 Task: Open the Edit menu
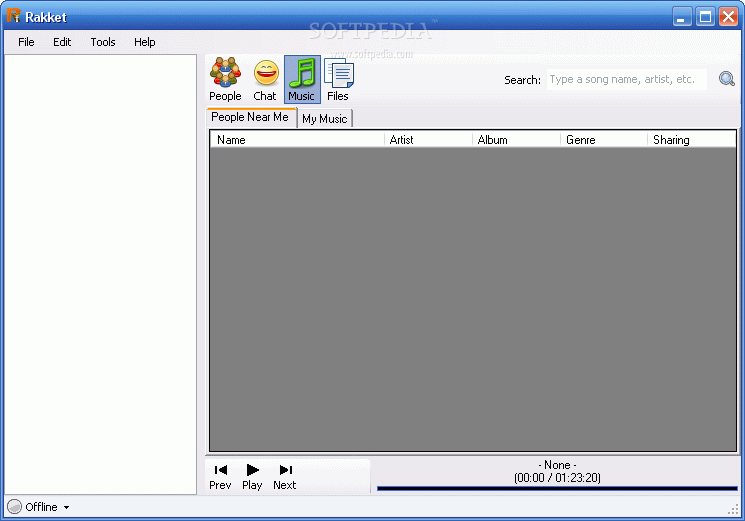(62, 42)
